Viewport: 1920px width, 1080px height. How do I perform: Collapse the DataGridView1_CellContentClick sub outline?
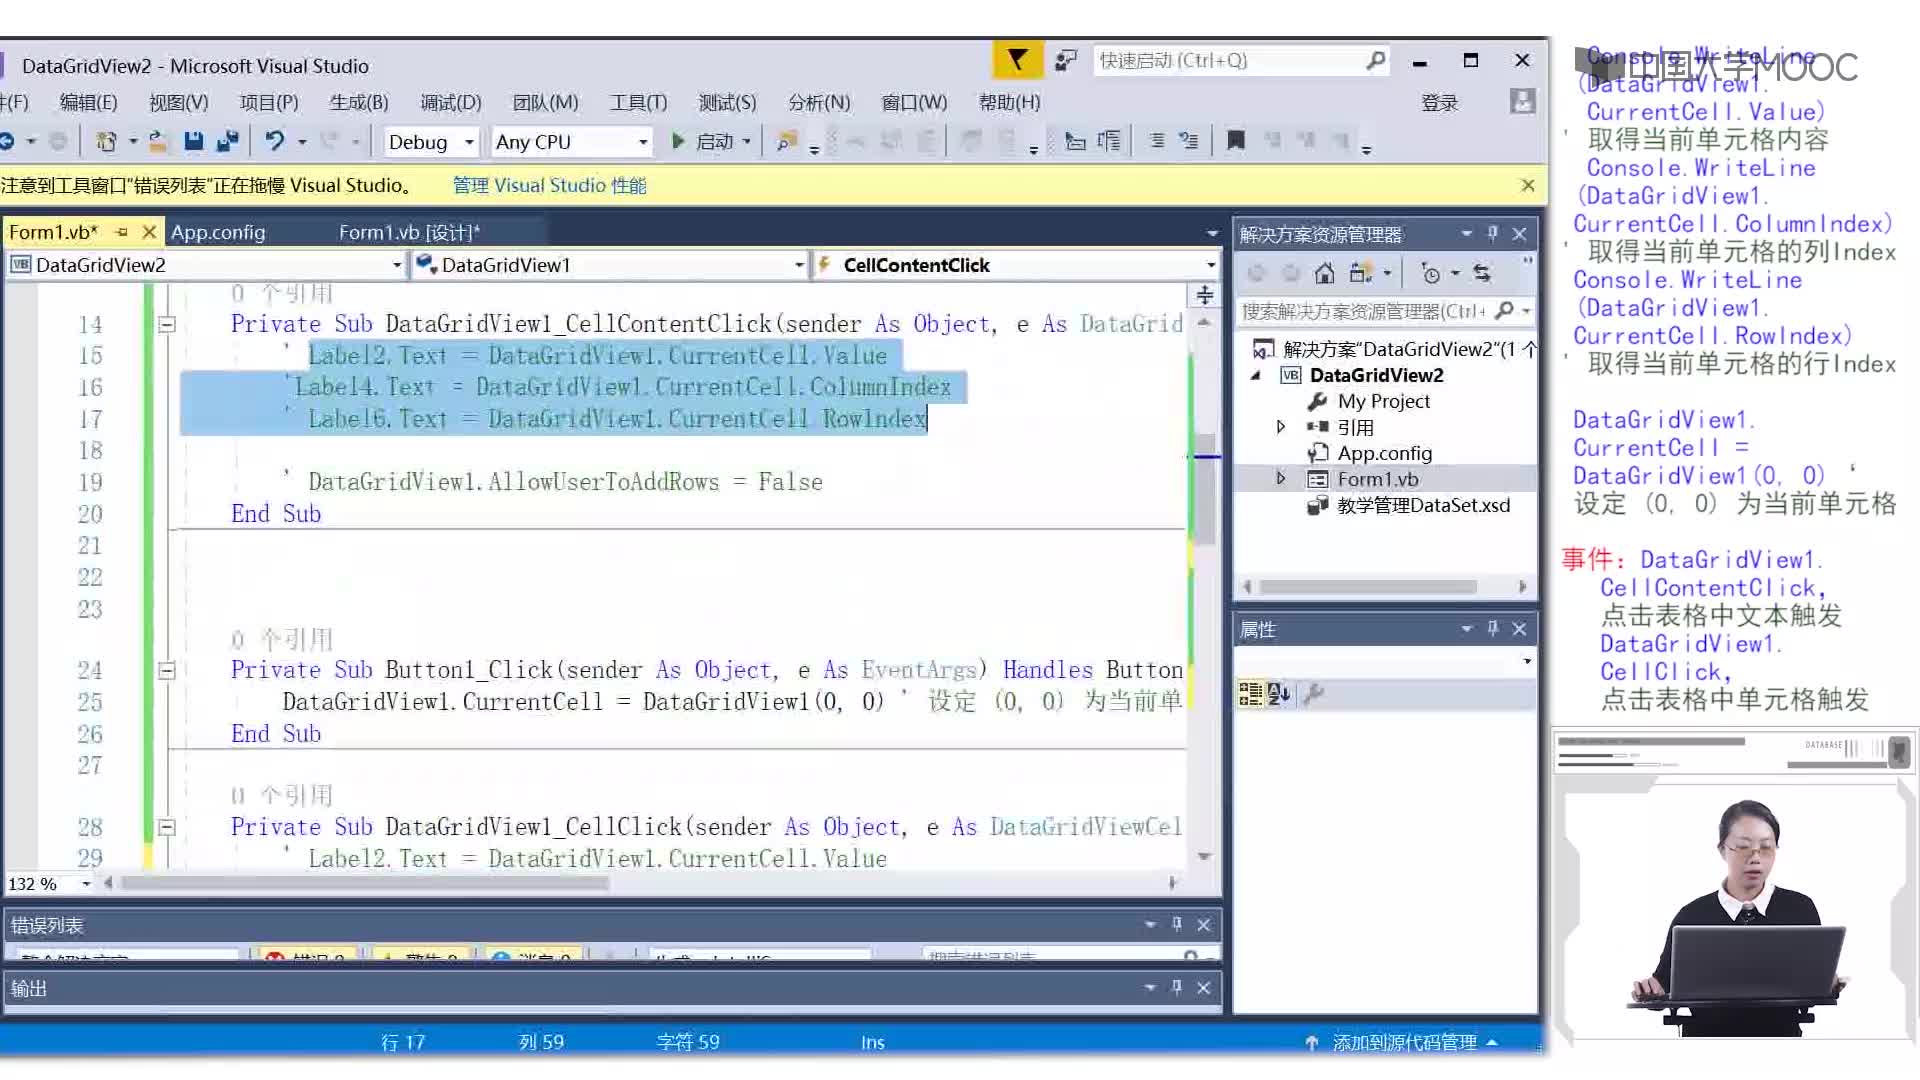[x=167, y=324]
